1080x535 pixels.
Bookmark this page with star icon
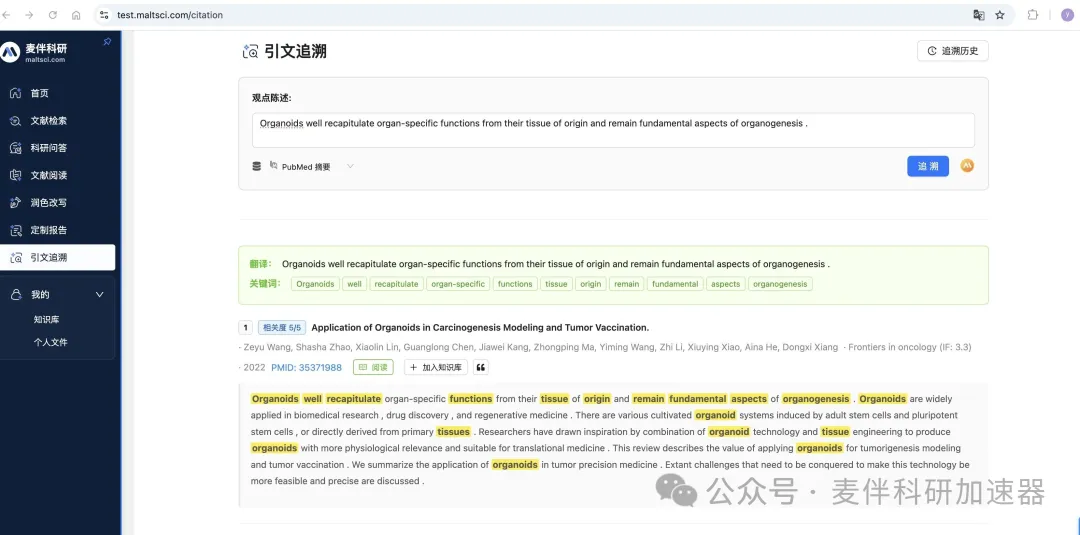pos(1000,15)
